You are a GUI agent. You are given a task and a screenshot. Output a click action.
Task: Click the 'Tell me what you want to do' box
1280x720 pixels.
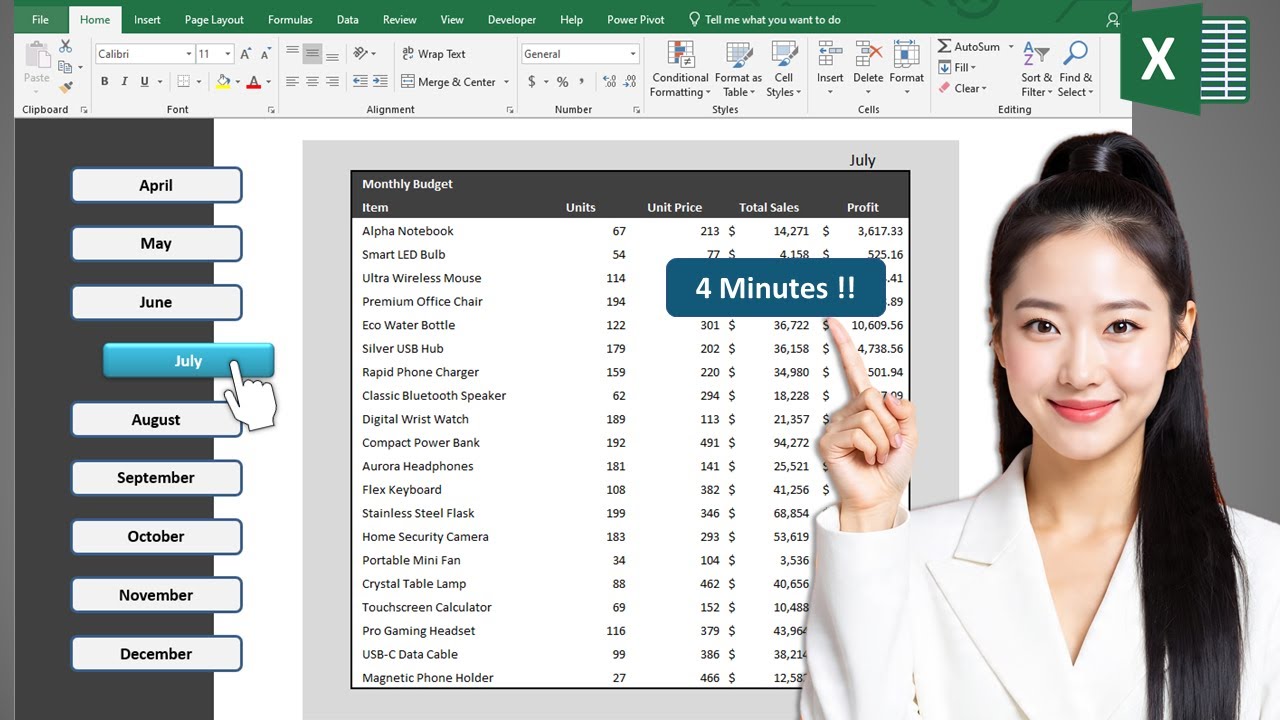765,19
